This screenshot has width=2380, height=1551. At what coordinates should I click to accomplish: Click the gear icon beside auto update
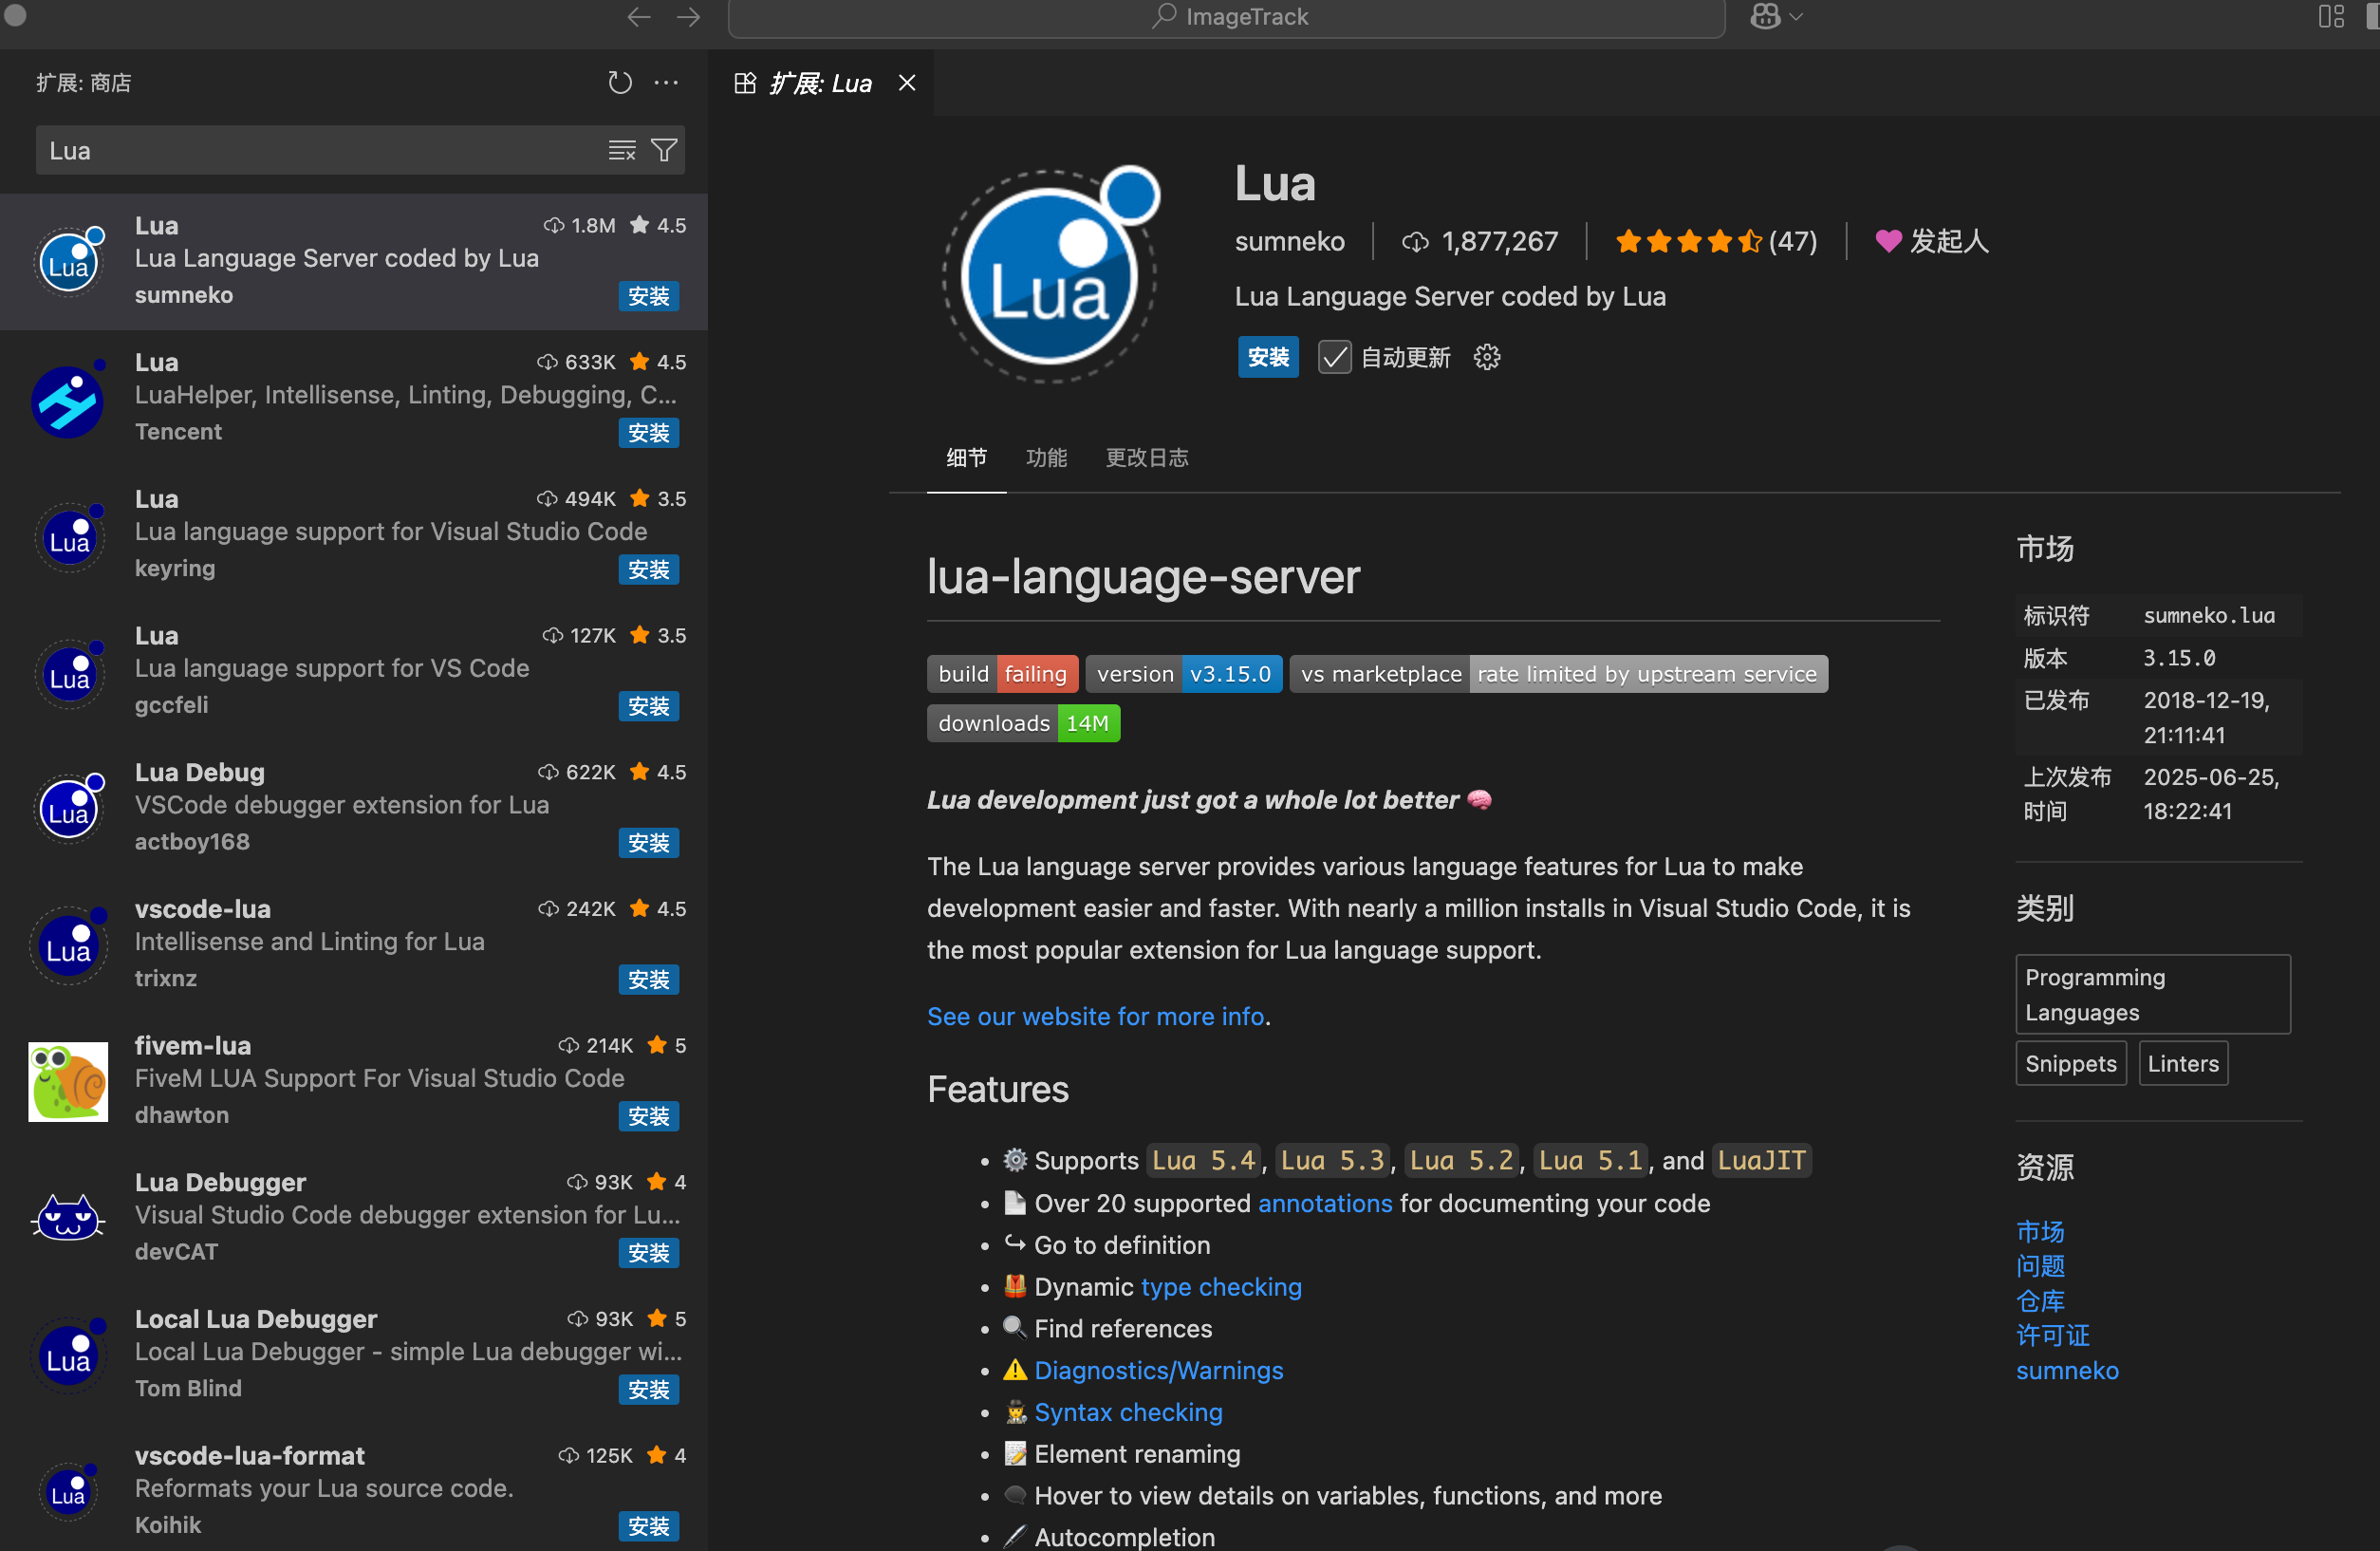click(x=1487, y=357)
